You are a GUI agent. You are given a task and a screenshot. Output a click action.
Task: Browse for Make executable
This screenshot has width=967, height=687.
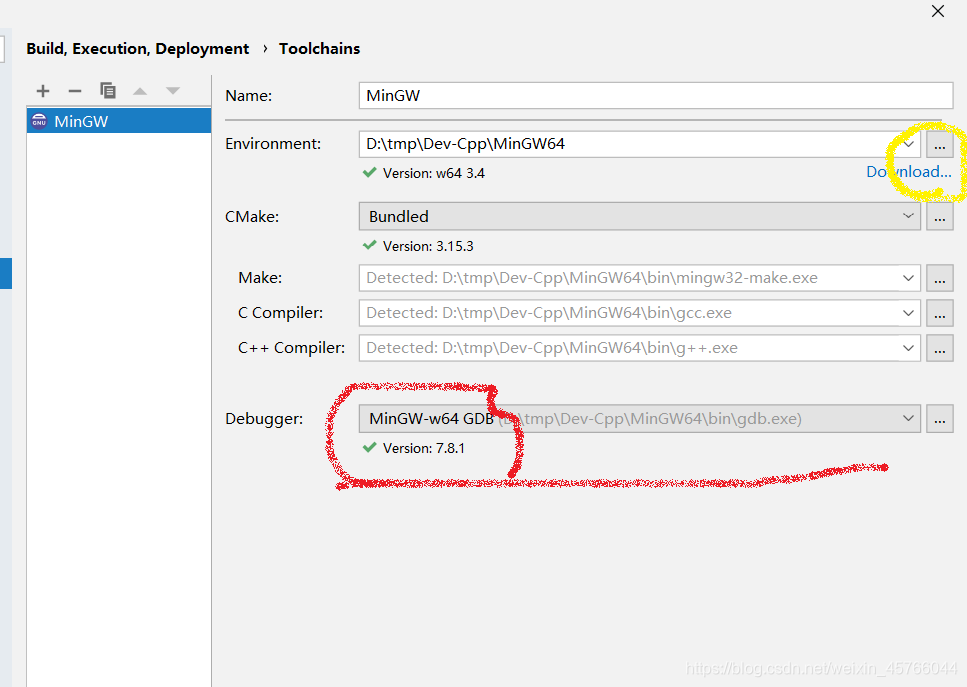tap(939, 278)
